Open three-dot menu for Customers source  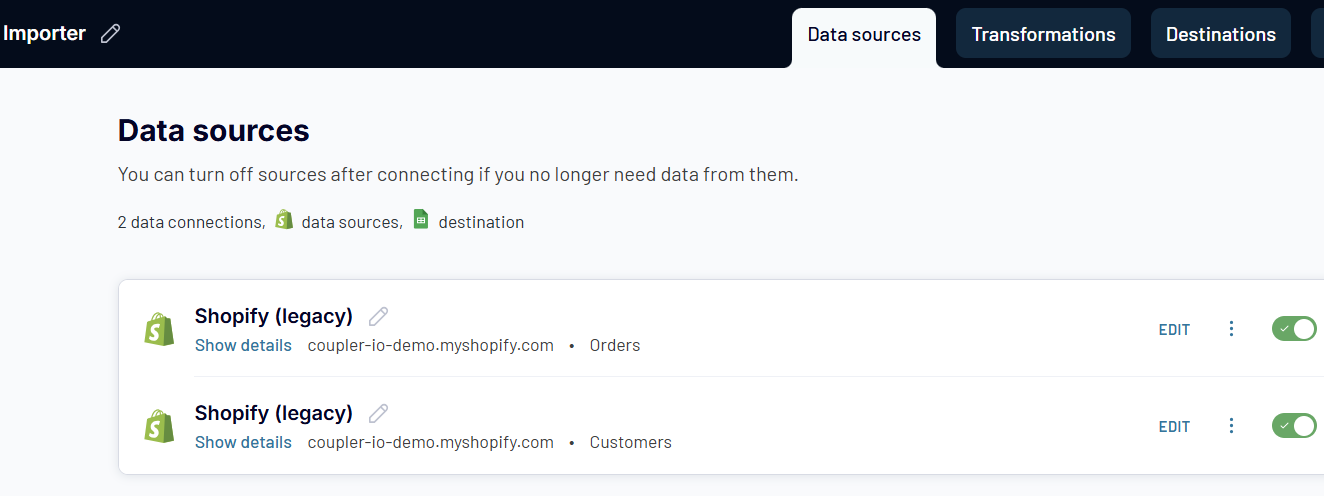click(1231, 426)
